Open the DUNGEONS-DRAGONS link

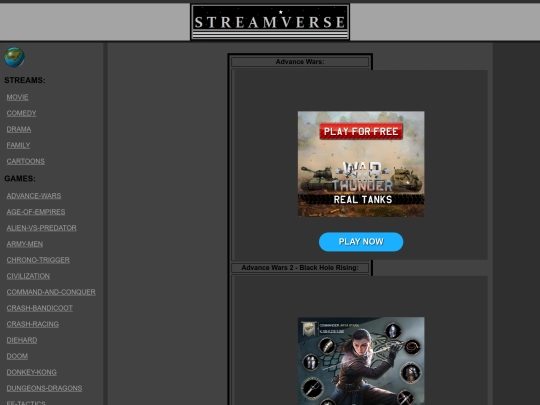[44, 388]
